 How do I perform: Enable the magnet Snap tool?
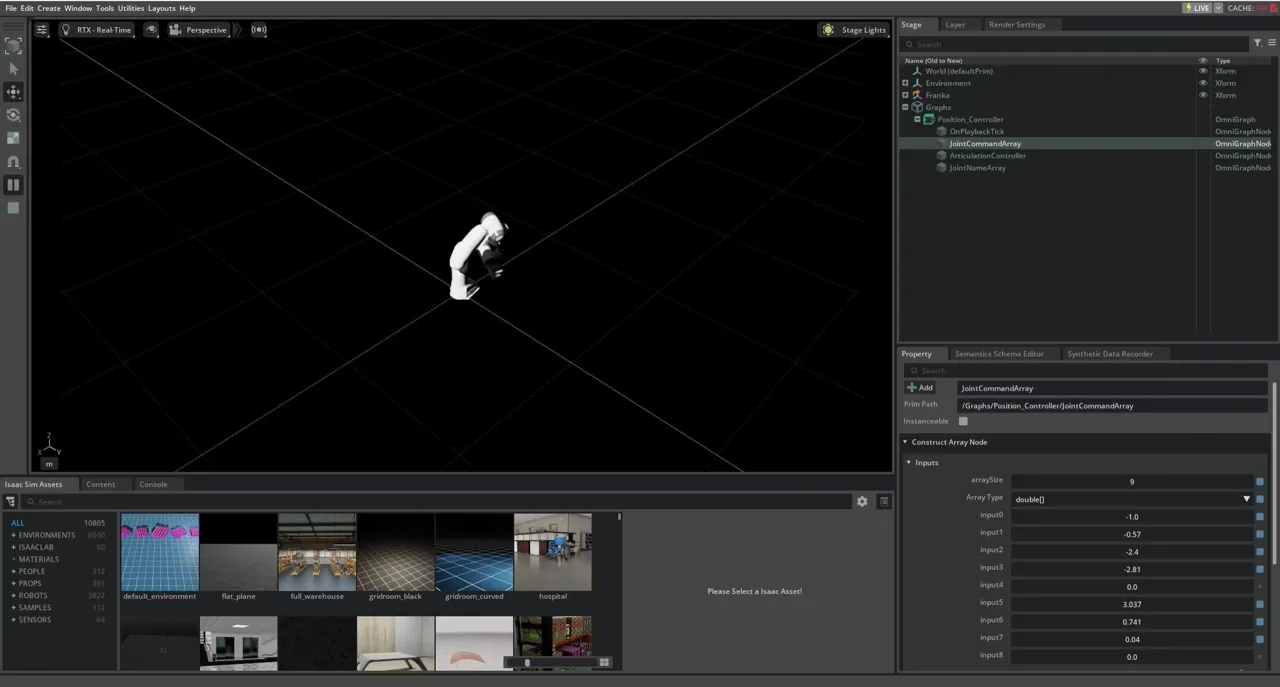13,161
